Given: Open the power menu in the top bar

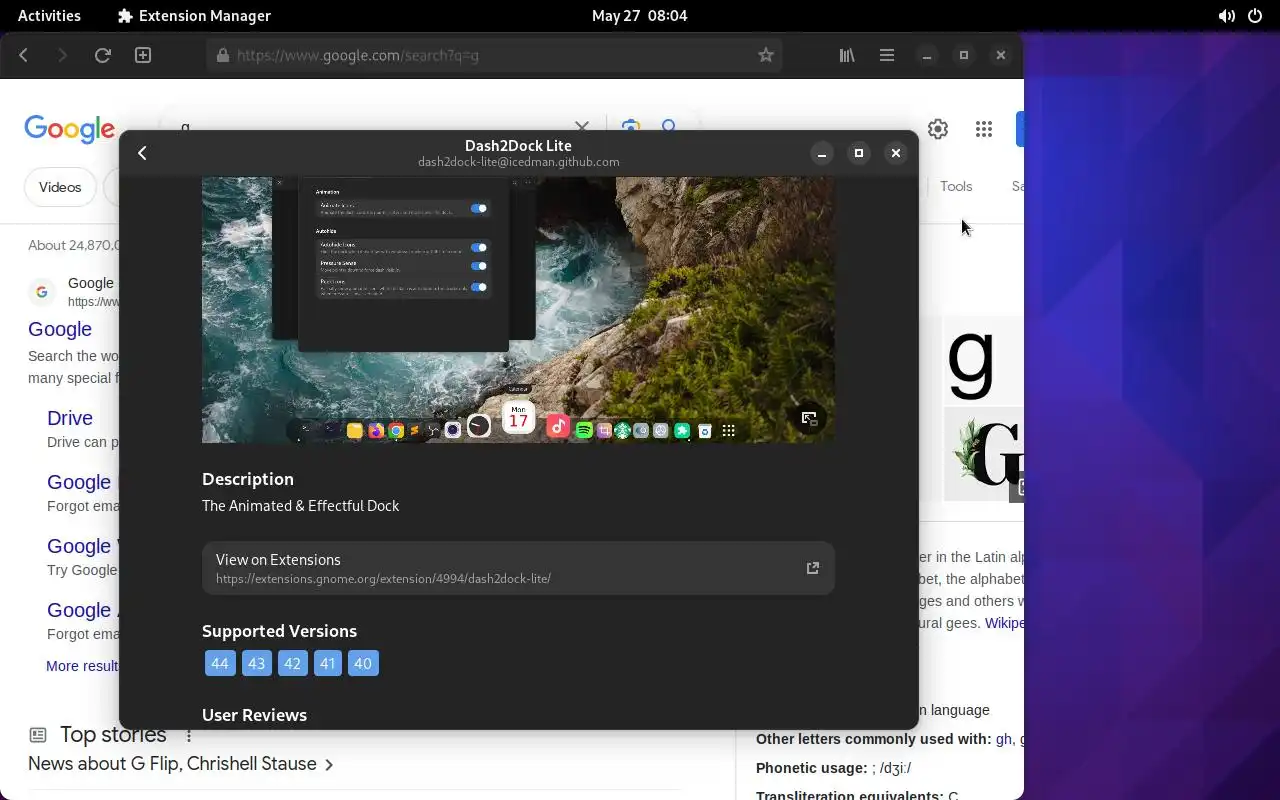Looking at the screenshot, I should click(1255, 15).
